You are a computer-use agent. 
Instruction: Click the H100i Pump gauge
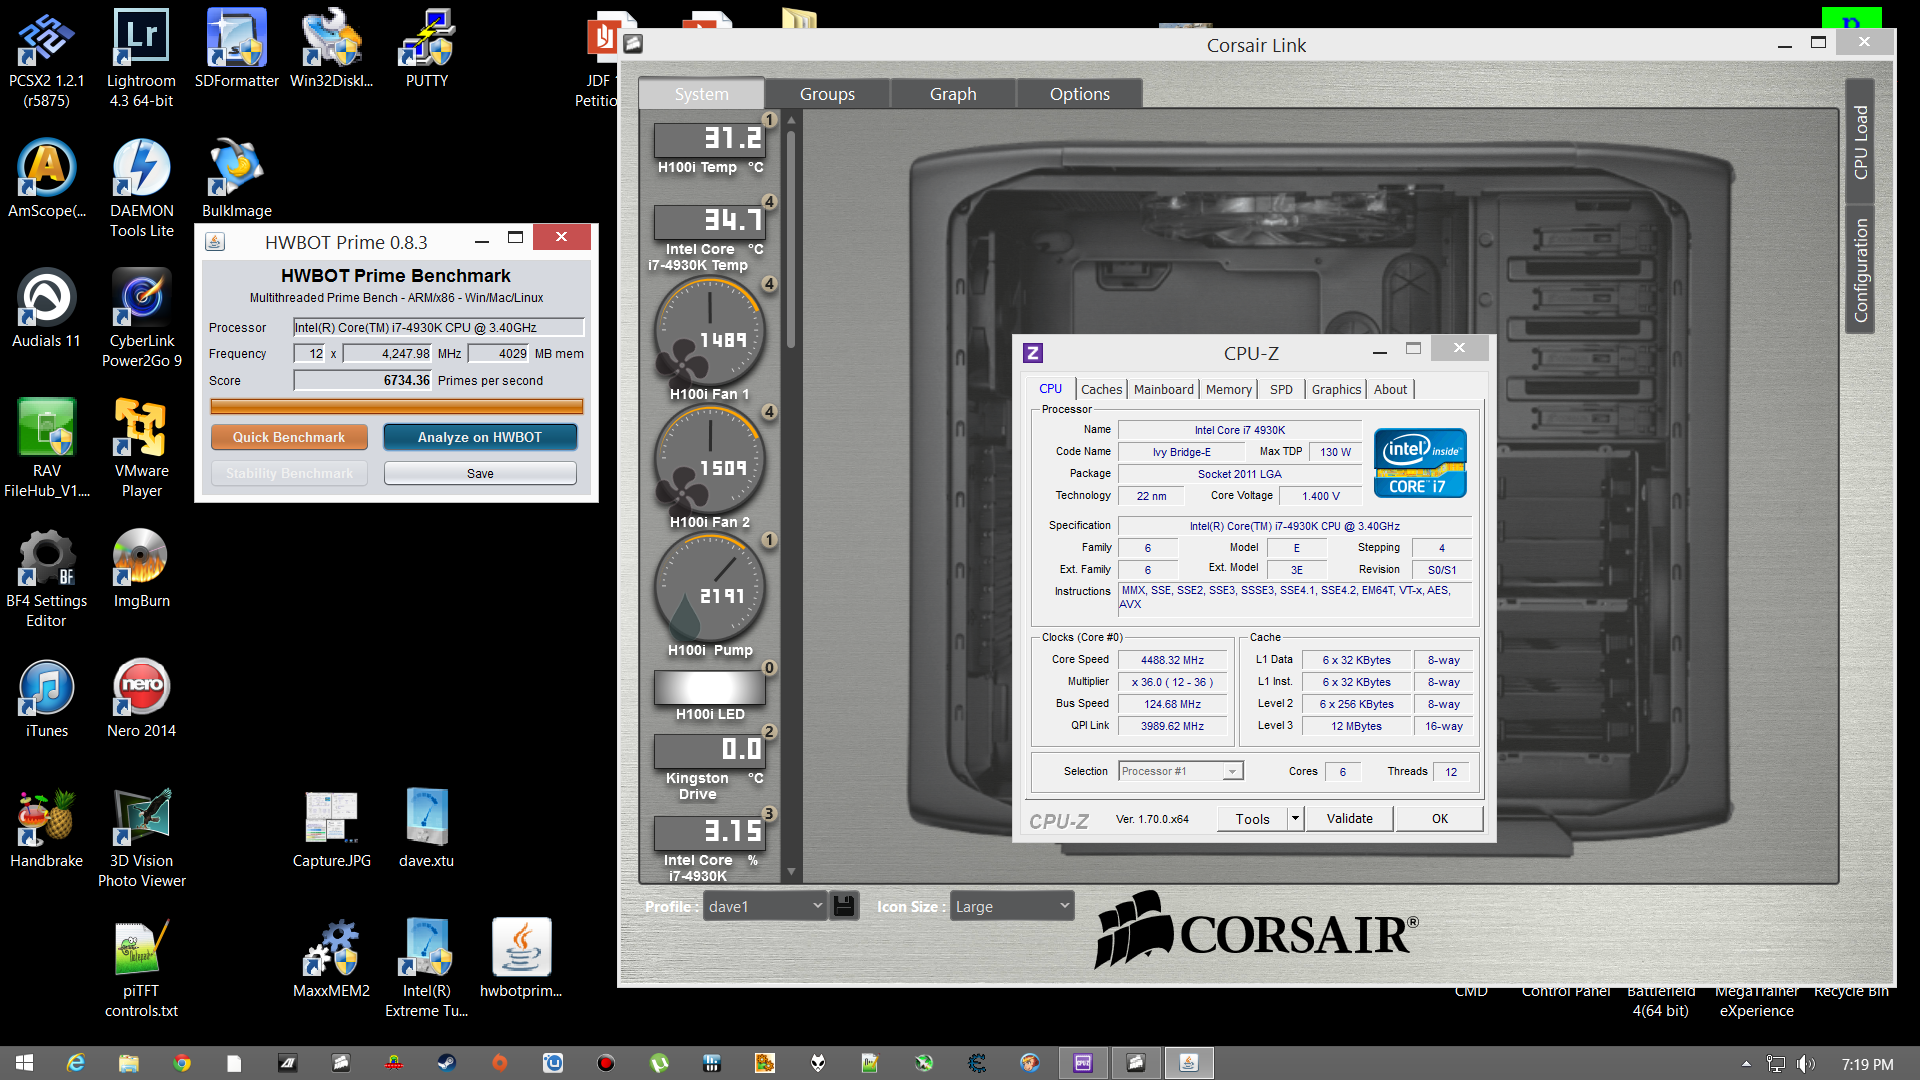coord(709,588)
